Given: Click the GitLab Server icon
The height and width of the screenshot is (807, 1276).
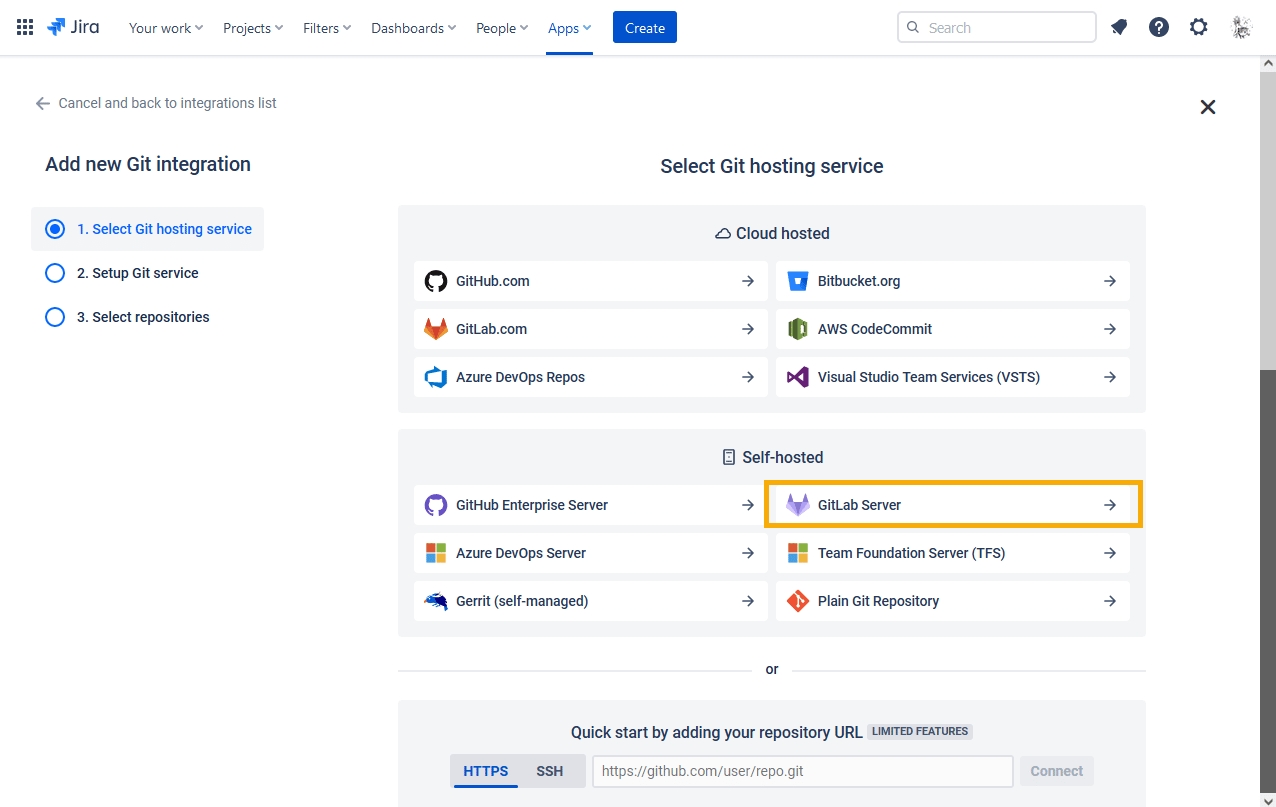Looking at the screenshot, I should [x=798, y=505].
